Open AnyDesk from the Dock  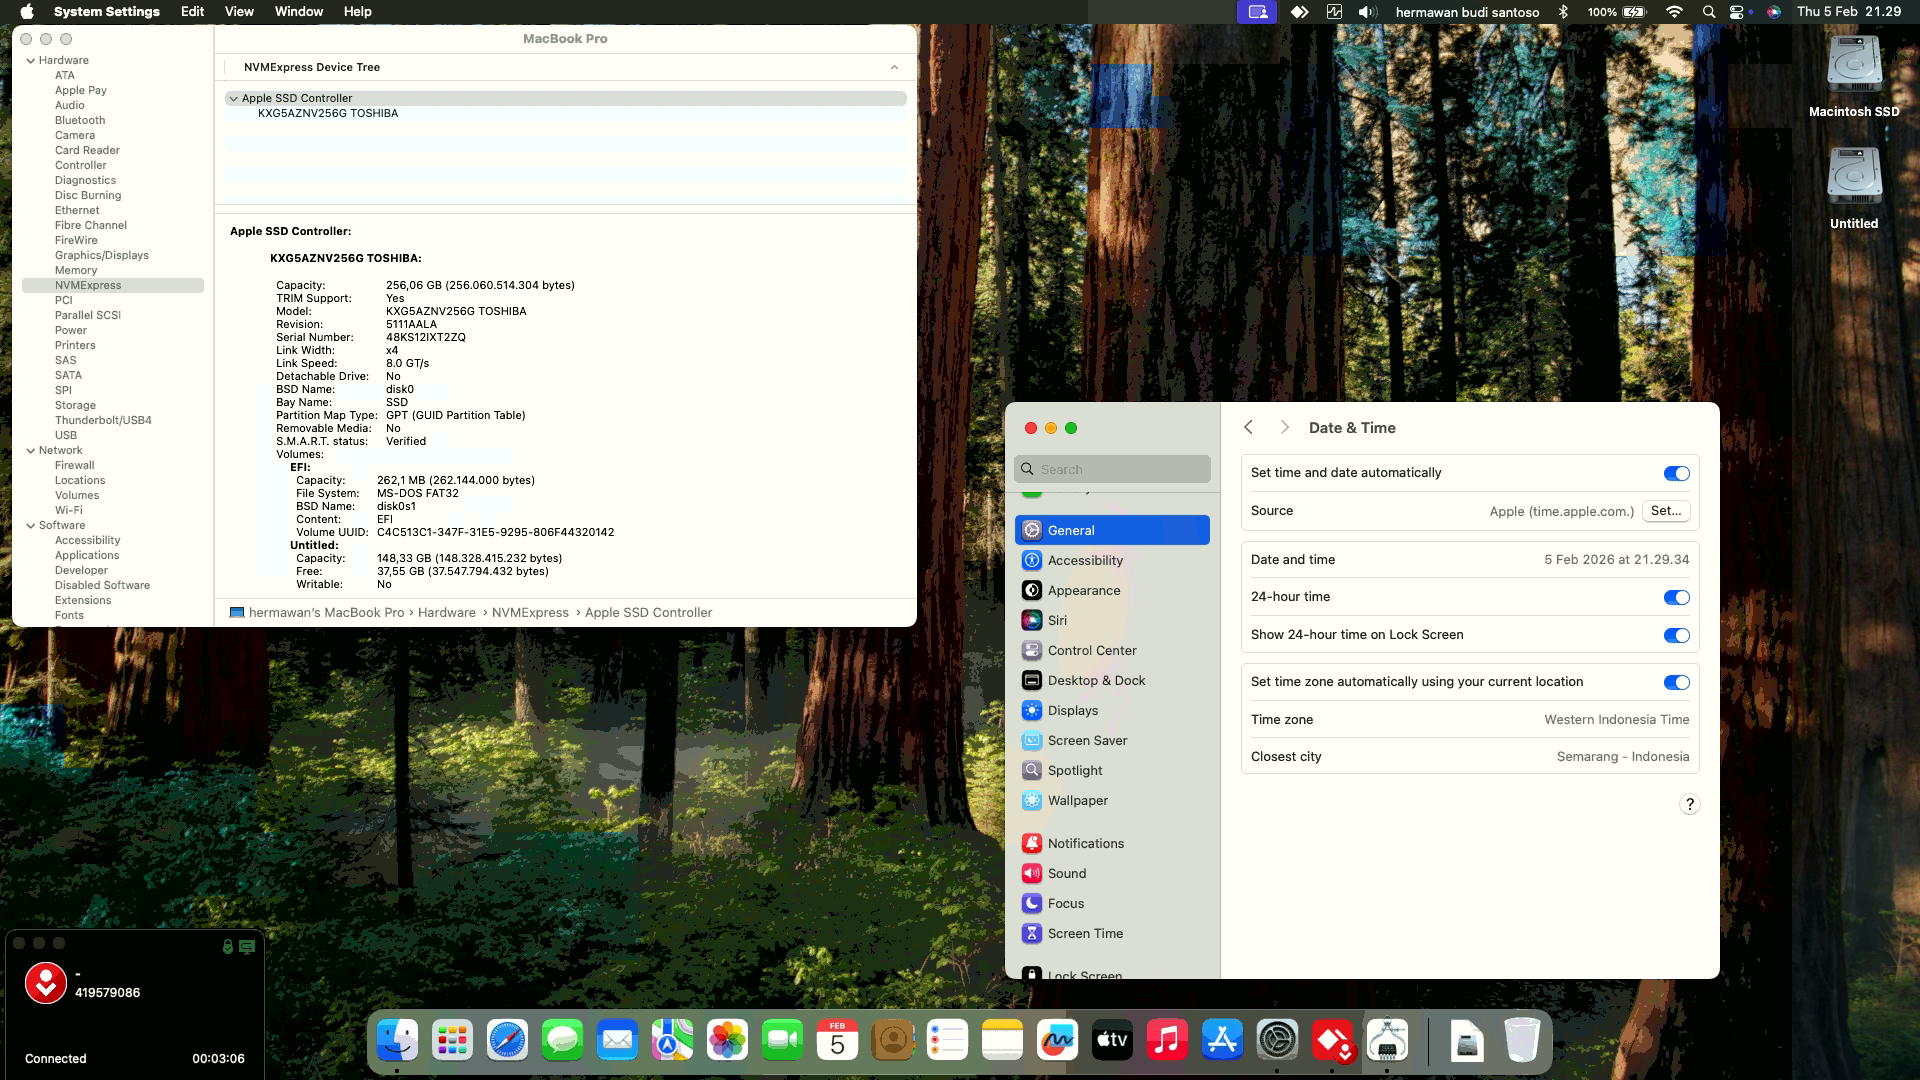[x=1332, y=1041]
